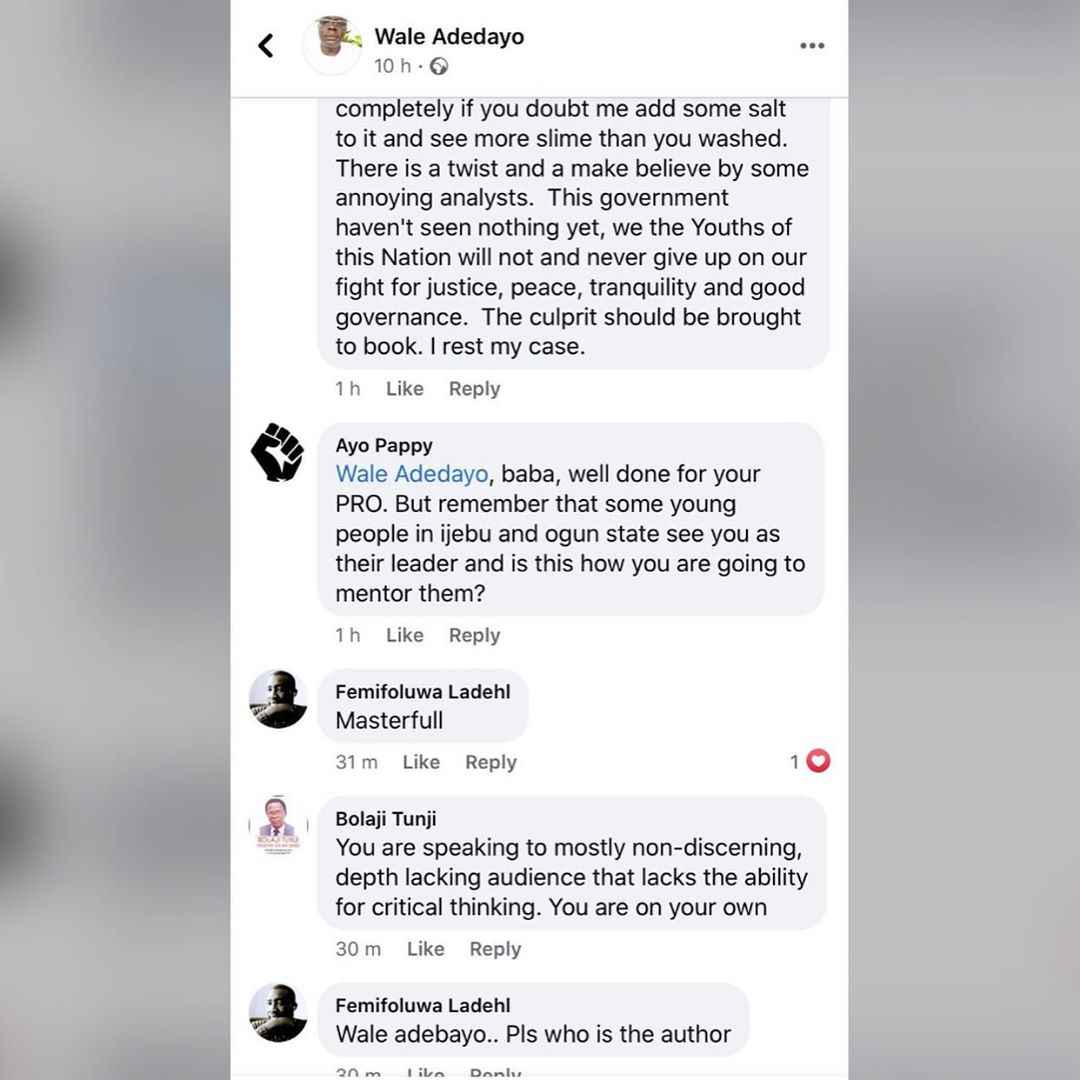Open the three-dot post options menu
The image size is (1080, 1080).
pyautogui.click(x=812, y=45)
